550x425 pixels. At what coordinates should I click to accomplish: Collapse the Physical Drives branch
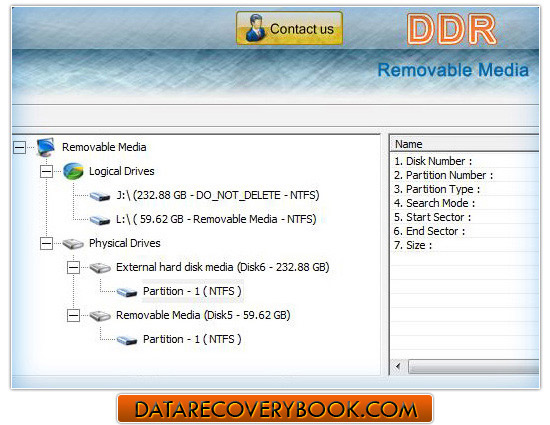46,243
